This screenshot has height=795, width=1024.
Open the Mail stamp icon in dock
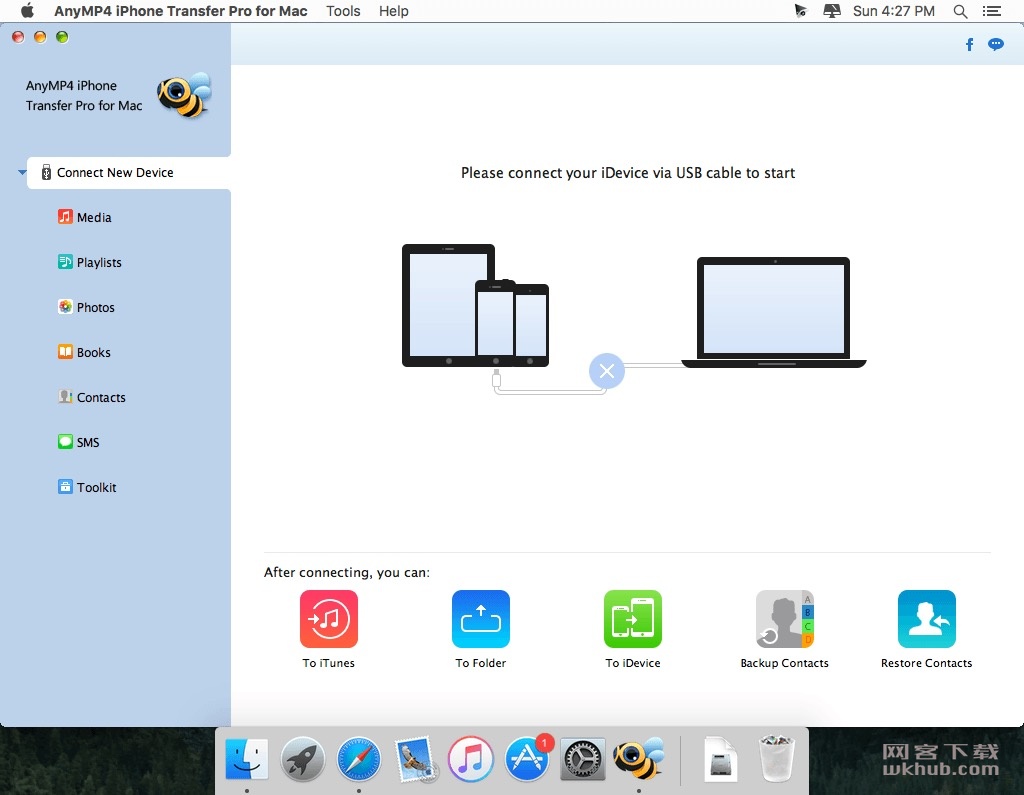(415, 759)
